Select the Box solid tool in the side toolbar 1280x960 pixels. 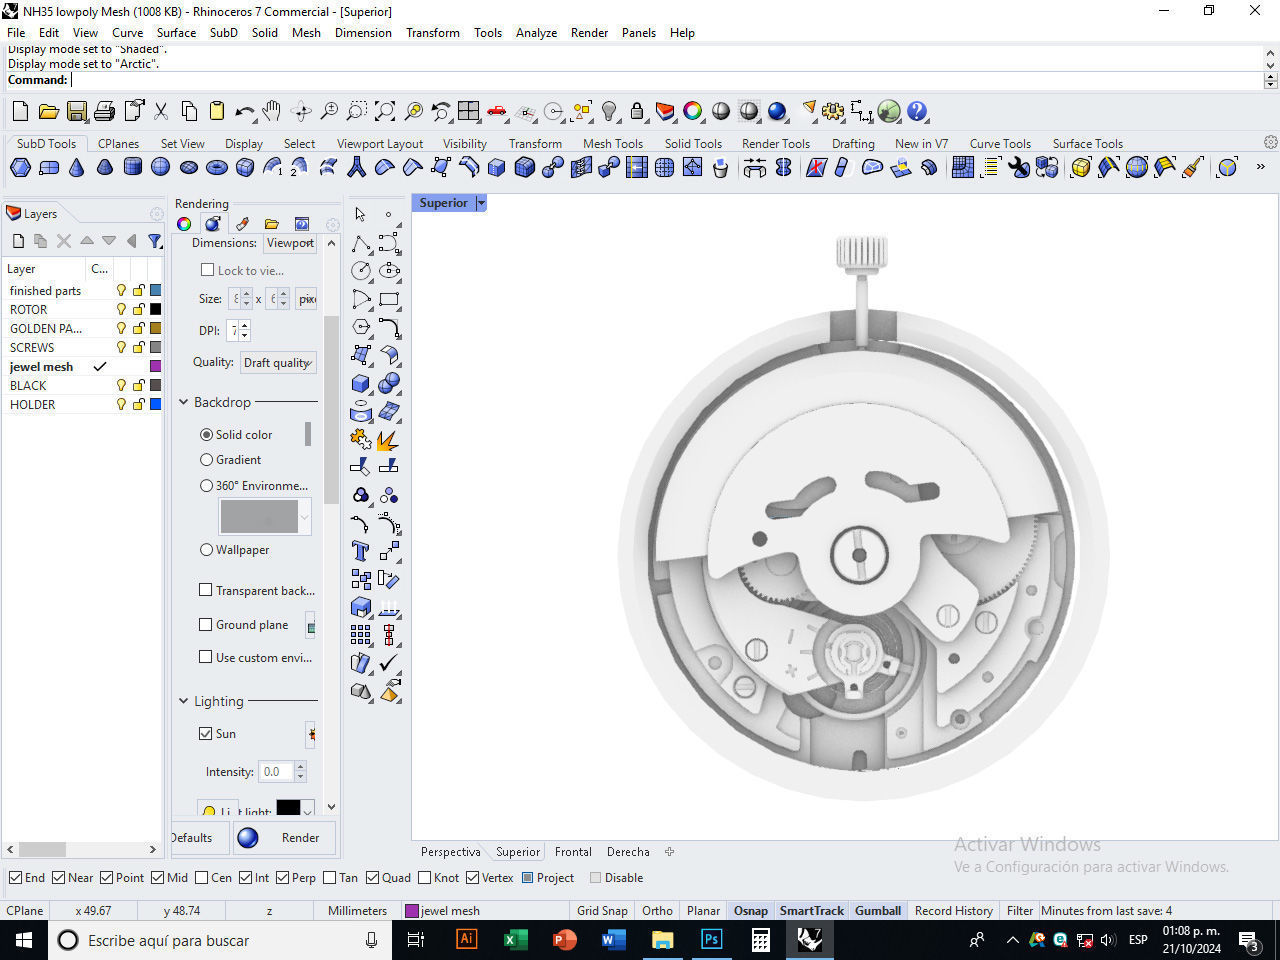pos(361,383)
